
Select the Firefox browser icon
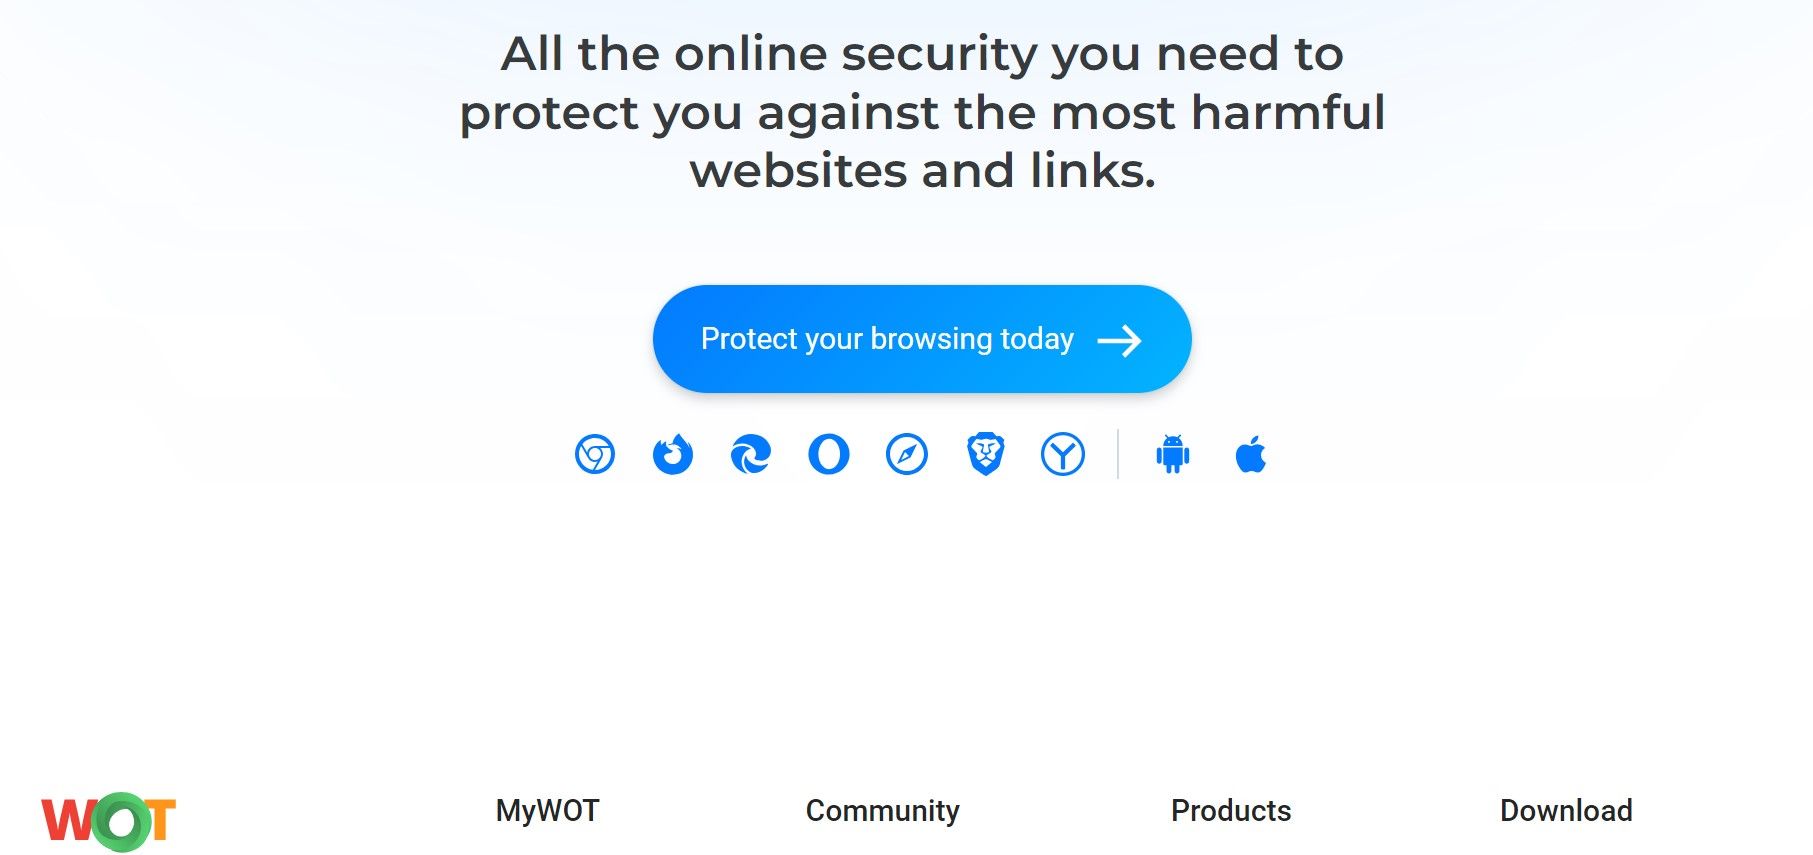click(x=673, y=455)
